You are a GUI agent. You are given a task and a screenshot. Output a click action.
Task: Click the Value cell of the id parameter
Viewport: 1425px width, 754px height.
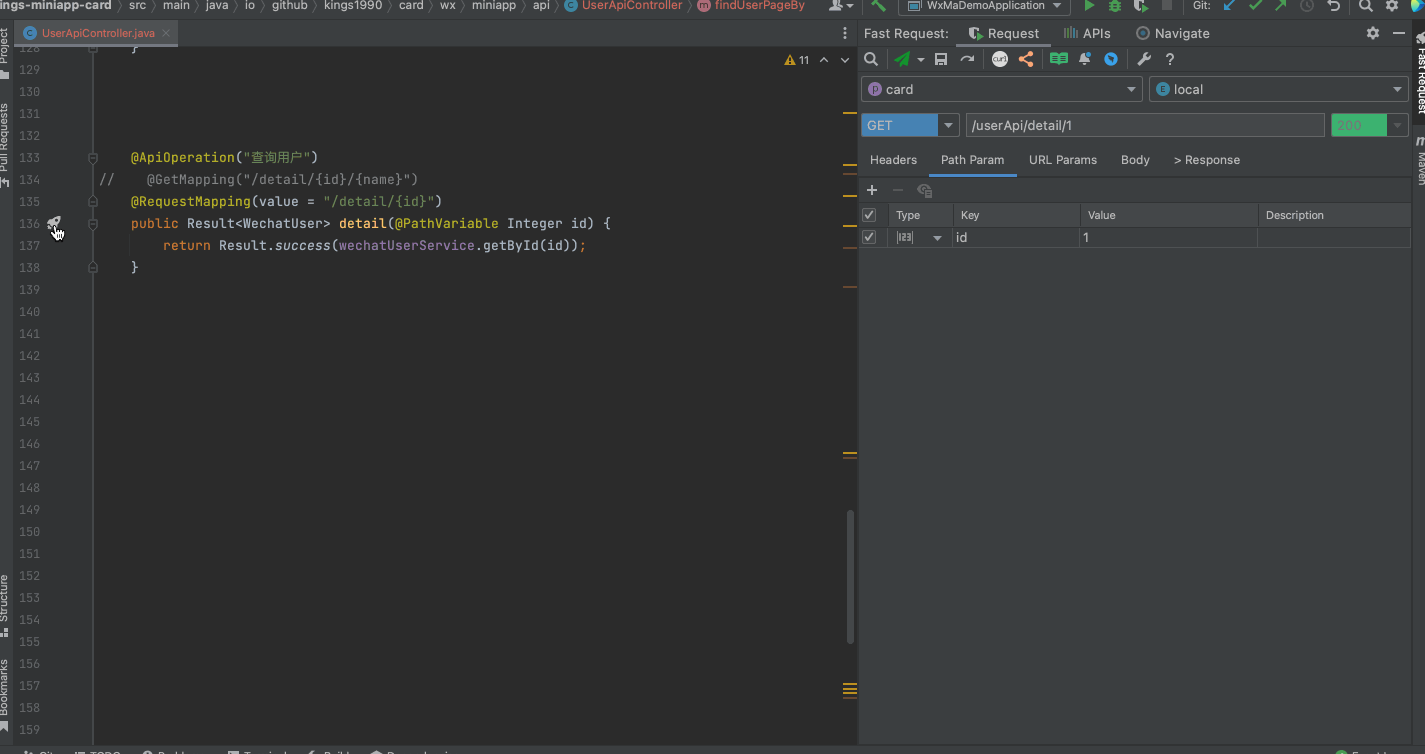1168,238
